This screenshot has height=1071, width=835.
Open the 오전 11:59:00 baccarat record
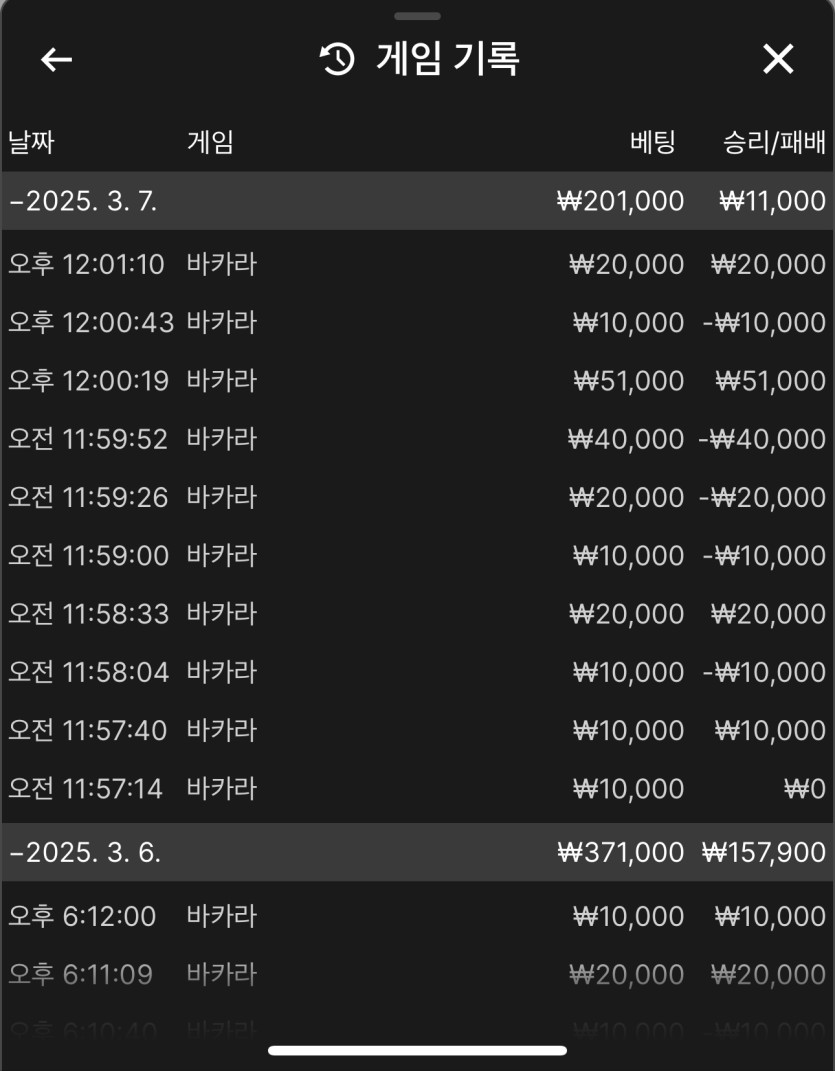pos(416,555)
